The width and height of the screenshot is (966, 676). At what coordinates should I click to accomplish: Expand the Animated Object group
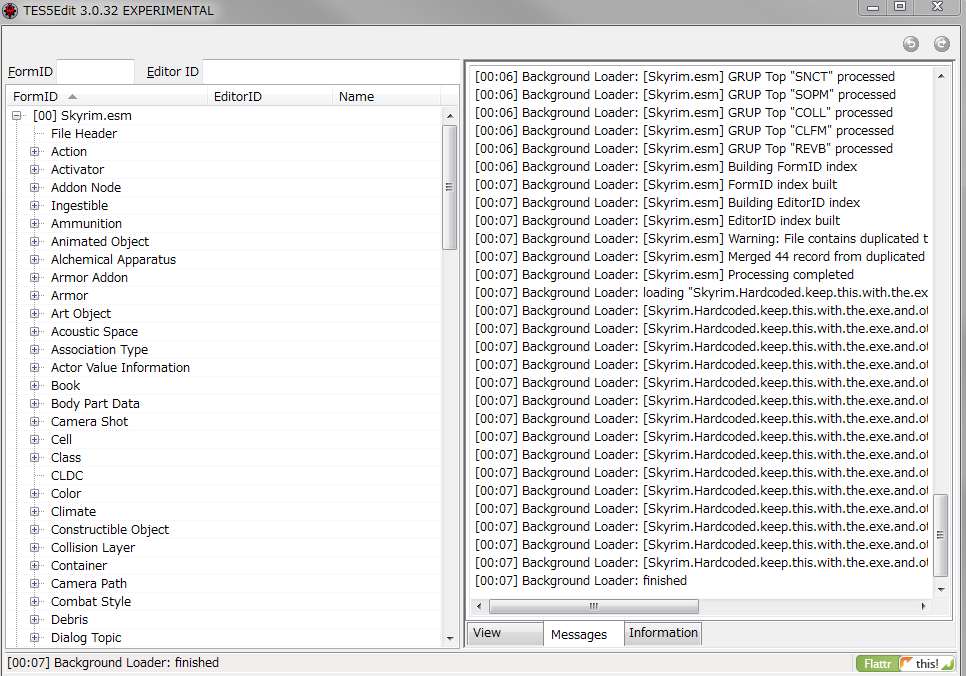(34, 241)
